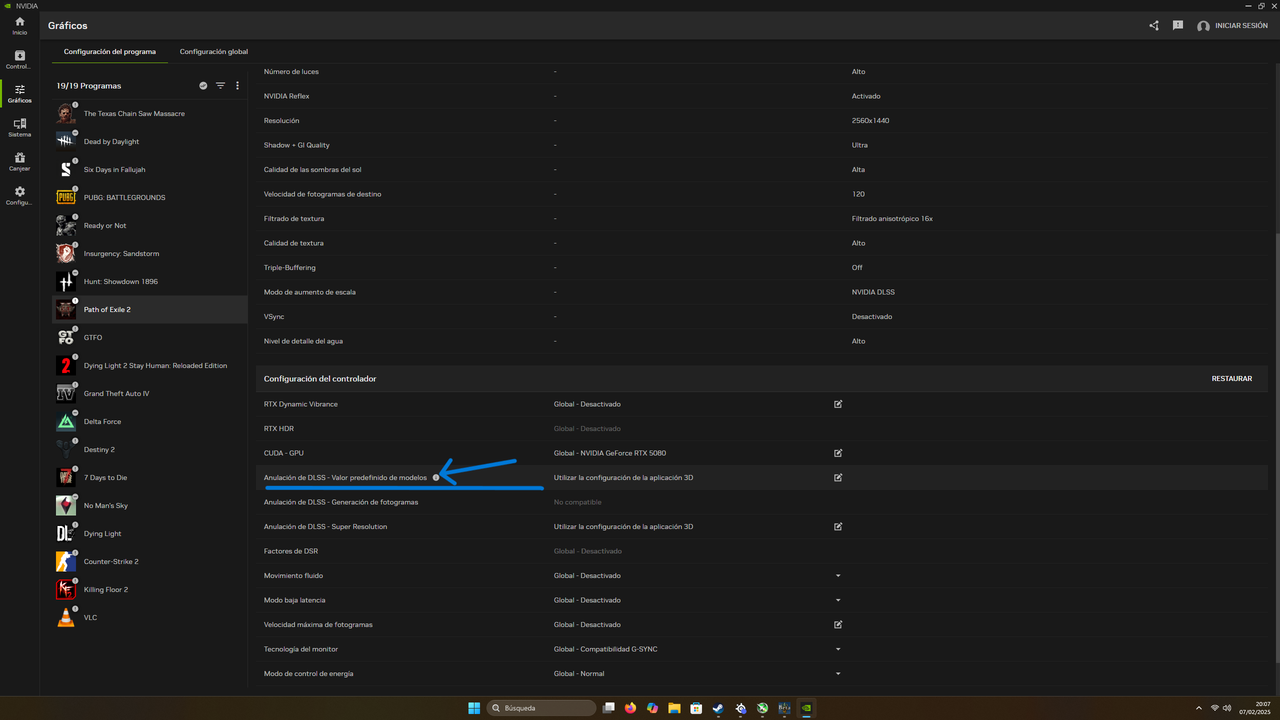Open the three-dot menu above program list
The image size is (1280, 720).
(237, 86)
